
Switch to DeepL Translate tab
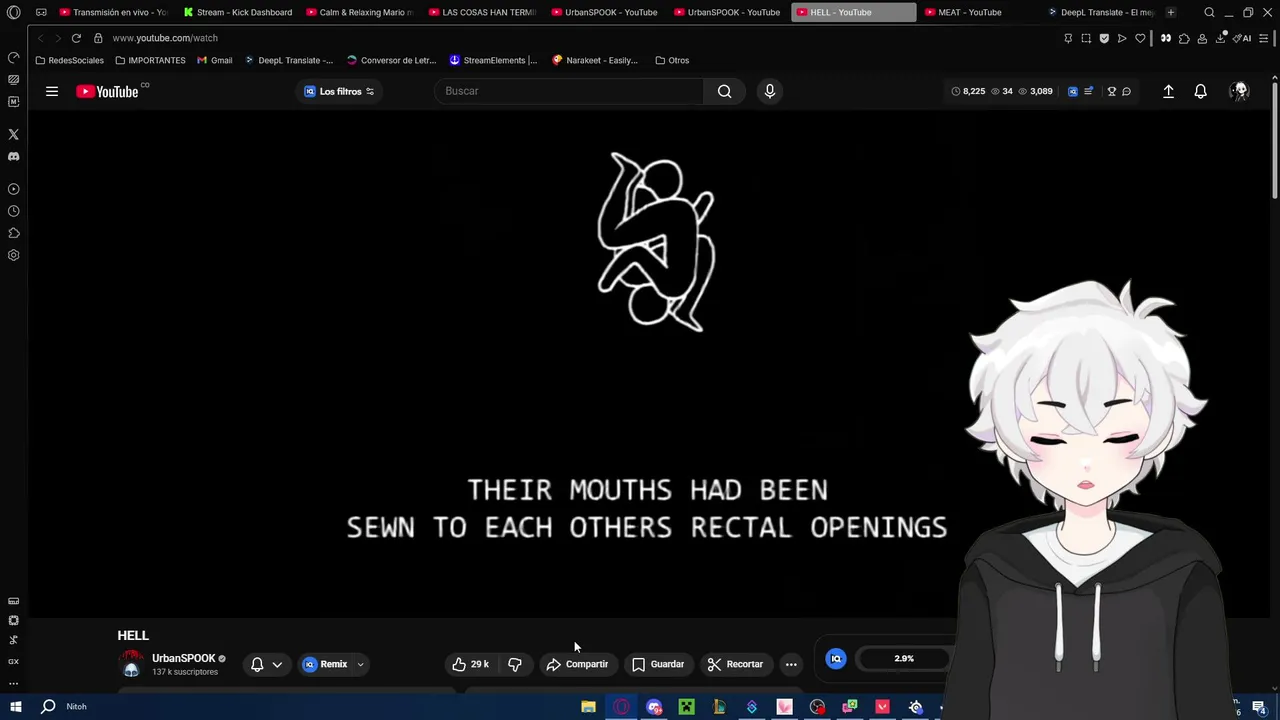[x=1100, y=12]
